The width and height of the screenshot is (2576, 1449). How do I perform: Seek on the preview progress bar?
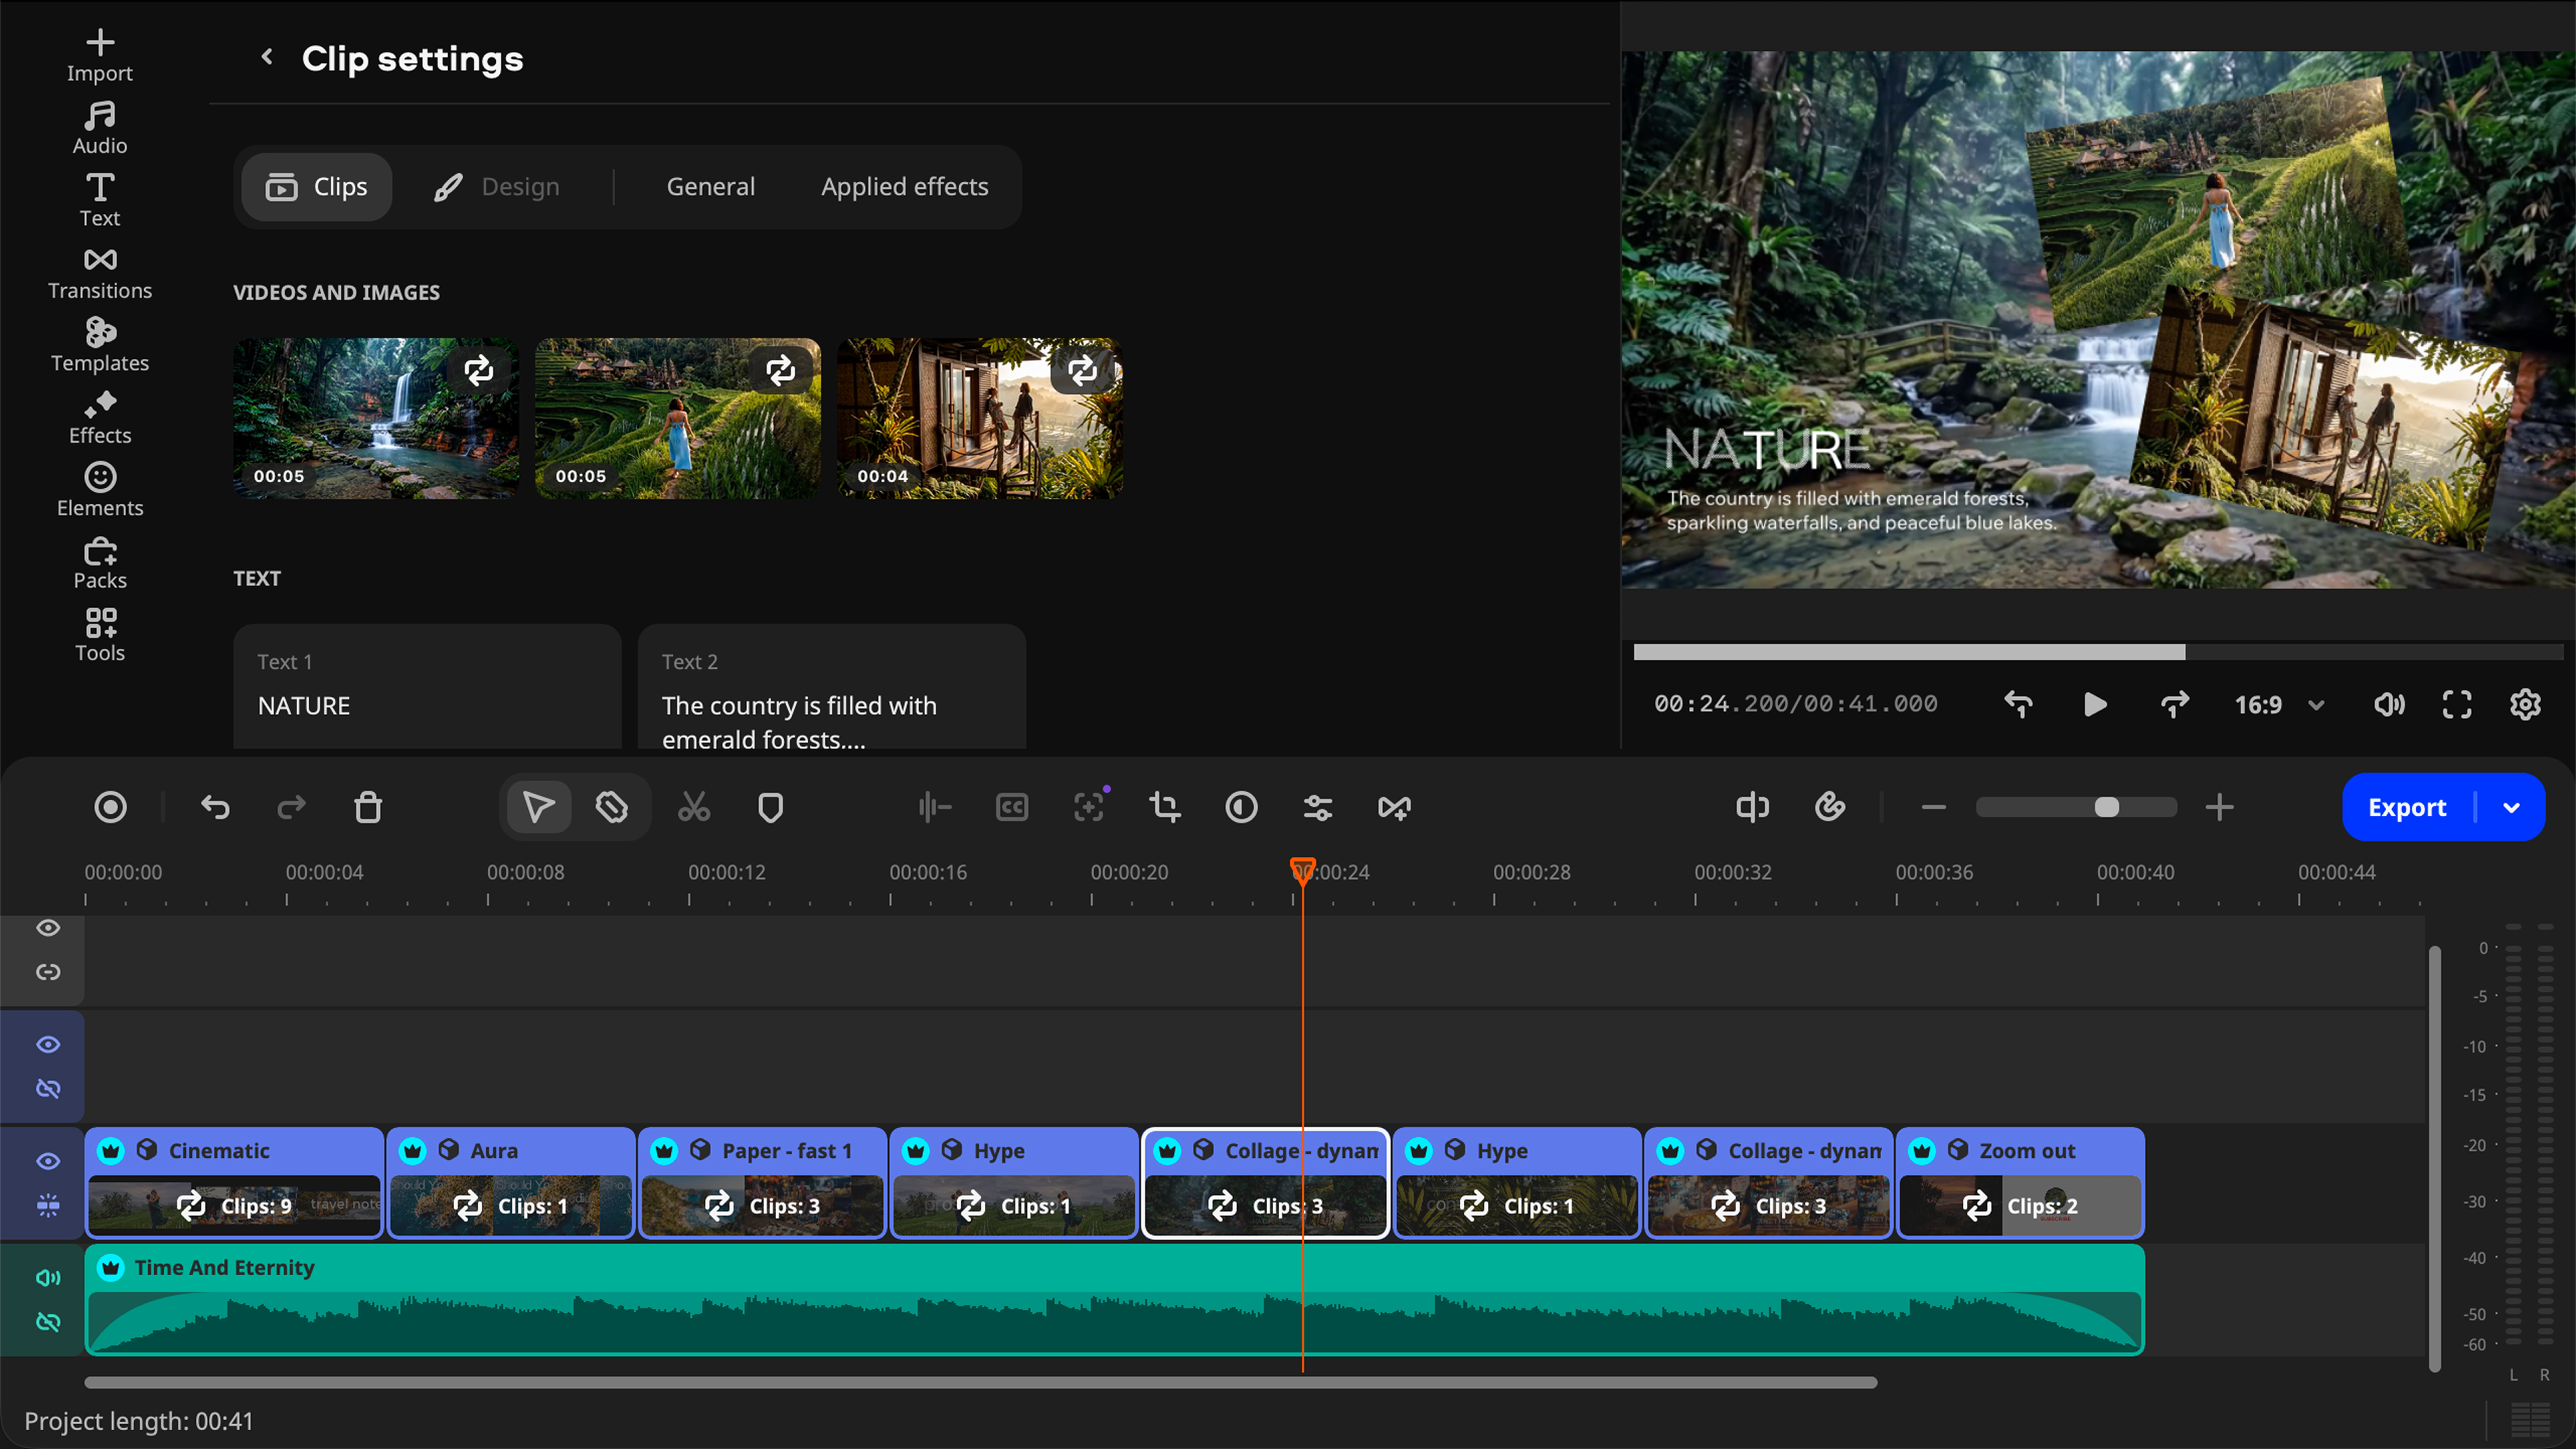click(2098, 652)
